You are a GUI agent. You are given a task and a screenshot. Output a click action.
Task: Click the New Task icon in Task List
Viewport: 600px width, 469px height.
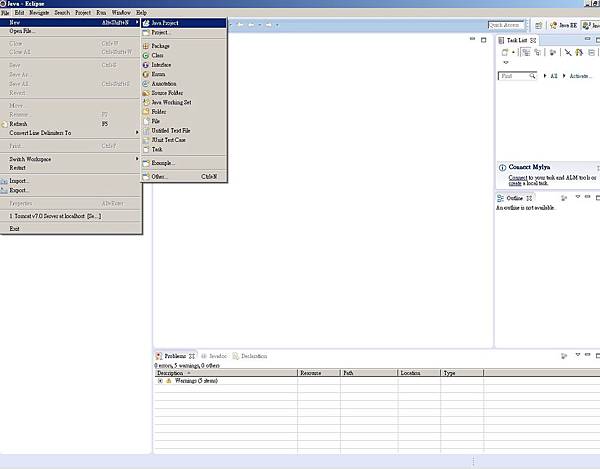504,52
